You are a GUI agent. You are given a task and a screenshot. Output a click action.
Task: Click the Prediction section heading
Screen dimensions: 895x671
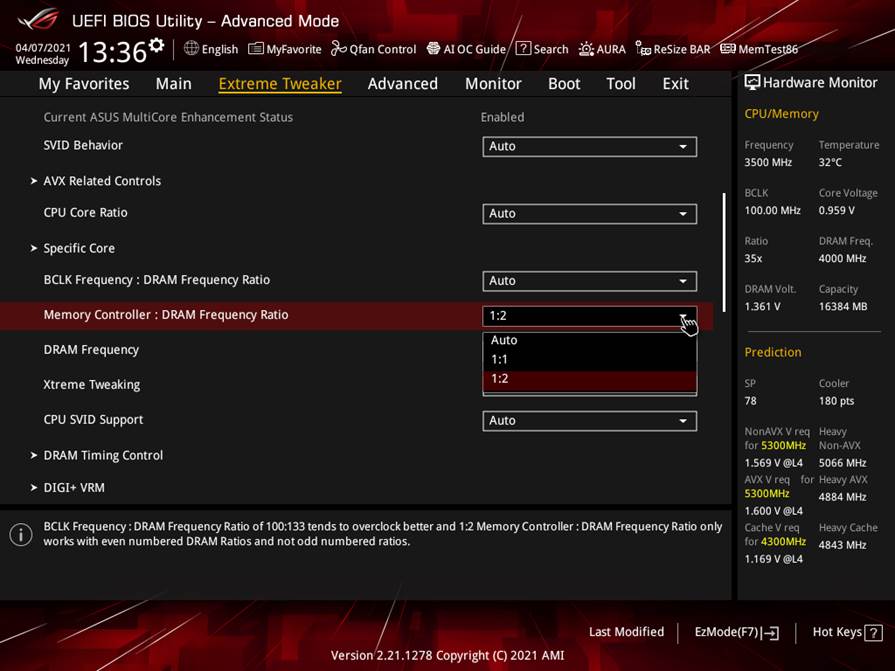[773, 353]
